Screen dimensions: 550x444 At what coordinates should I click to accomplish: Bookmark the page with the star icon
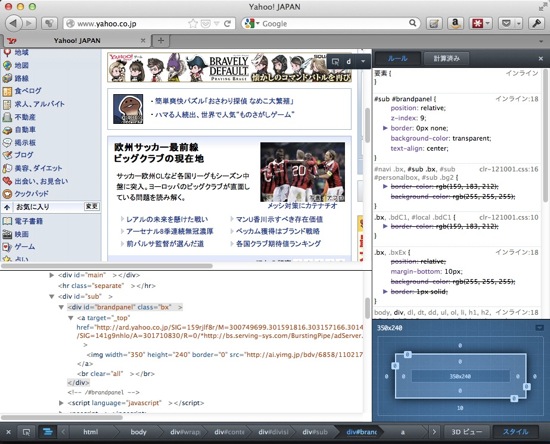pyautogui.click(x=193, y=23)
